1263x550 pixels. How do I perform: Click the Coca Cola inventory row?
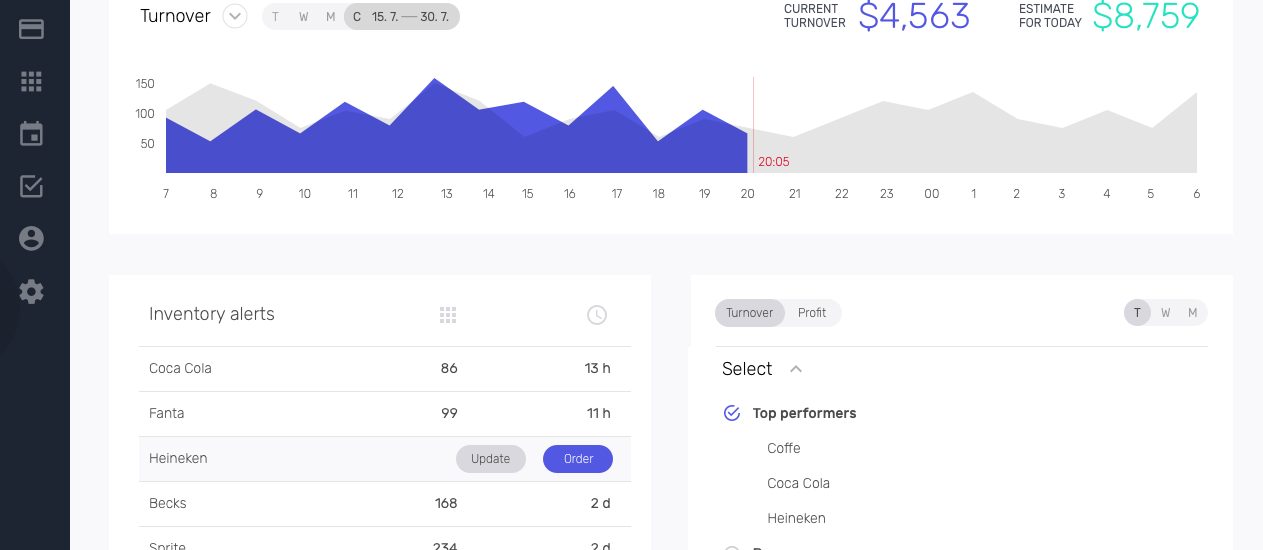385,369
